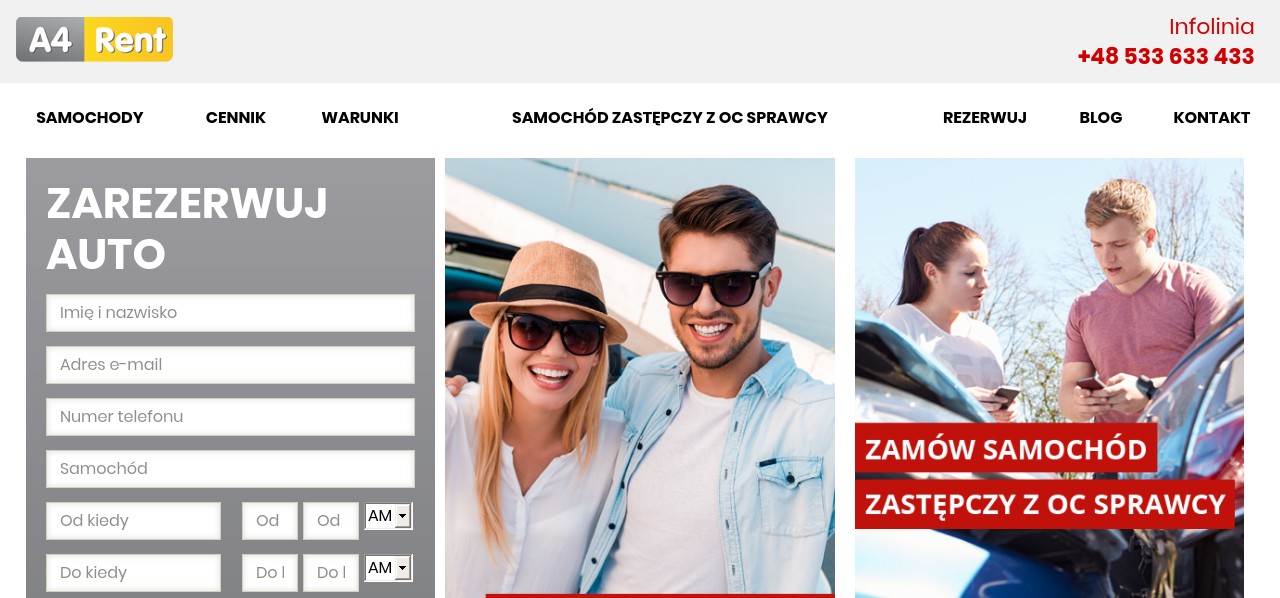1280x598 pixels.
Task: Focus the Imię i nazwisko field
Action: (230, 313)
